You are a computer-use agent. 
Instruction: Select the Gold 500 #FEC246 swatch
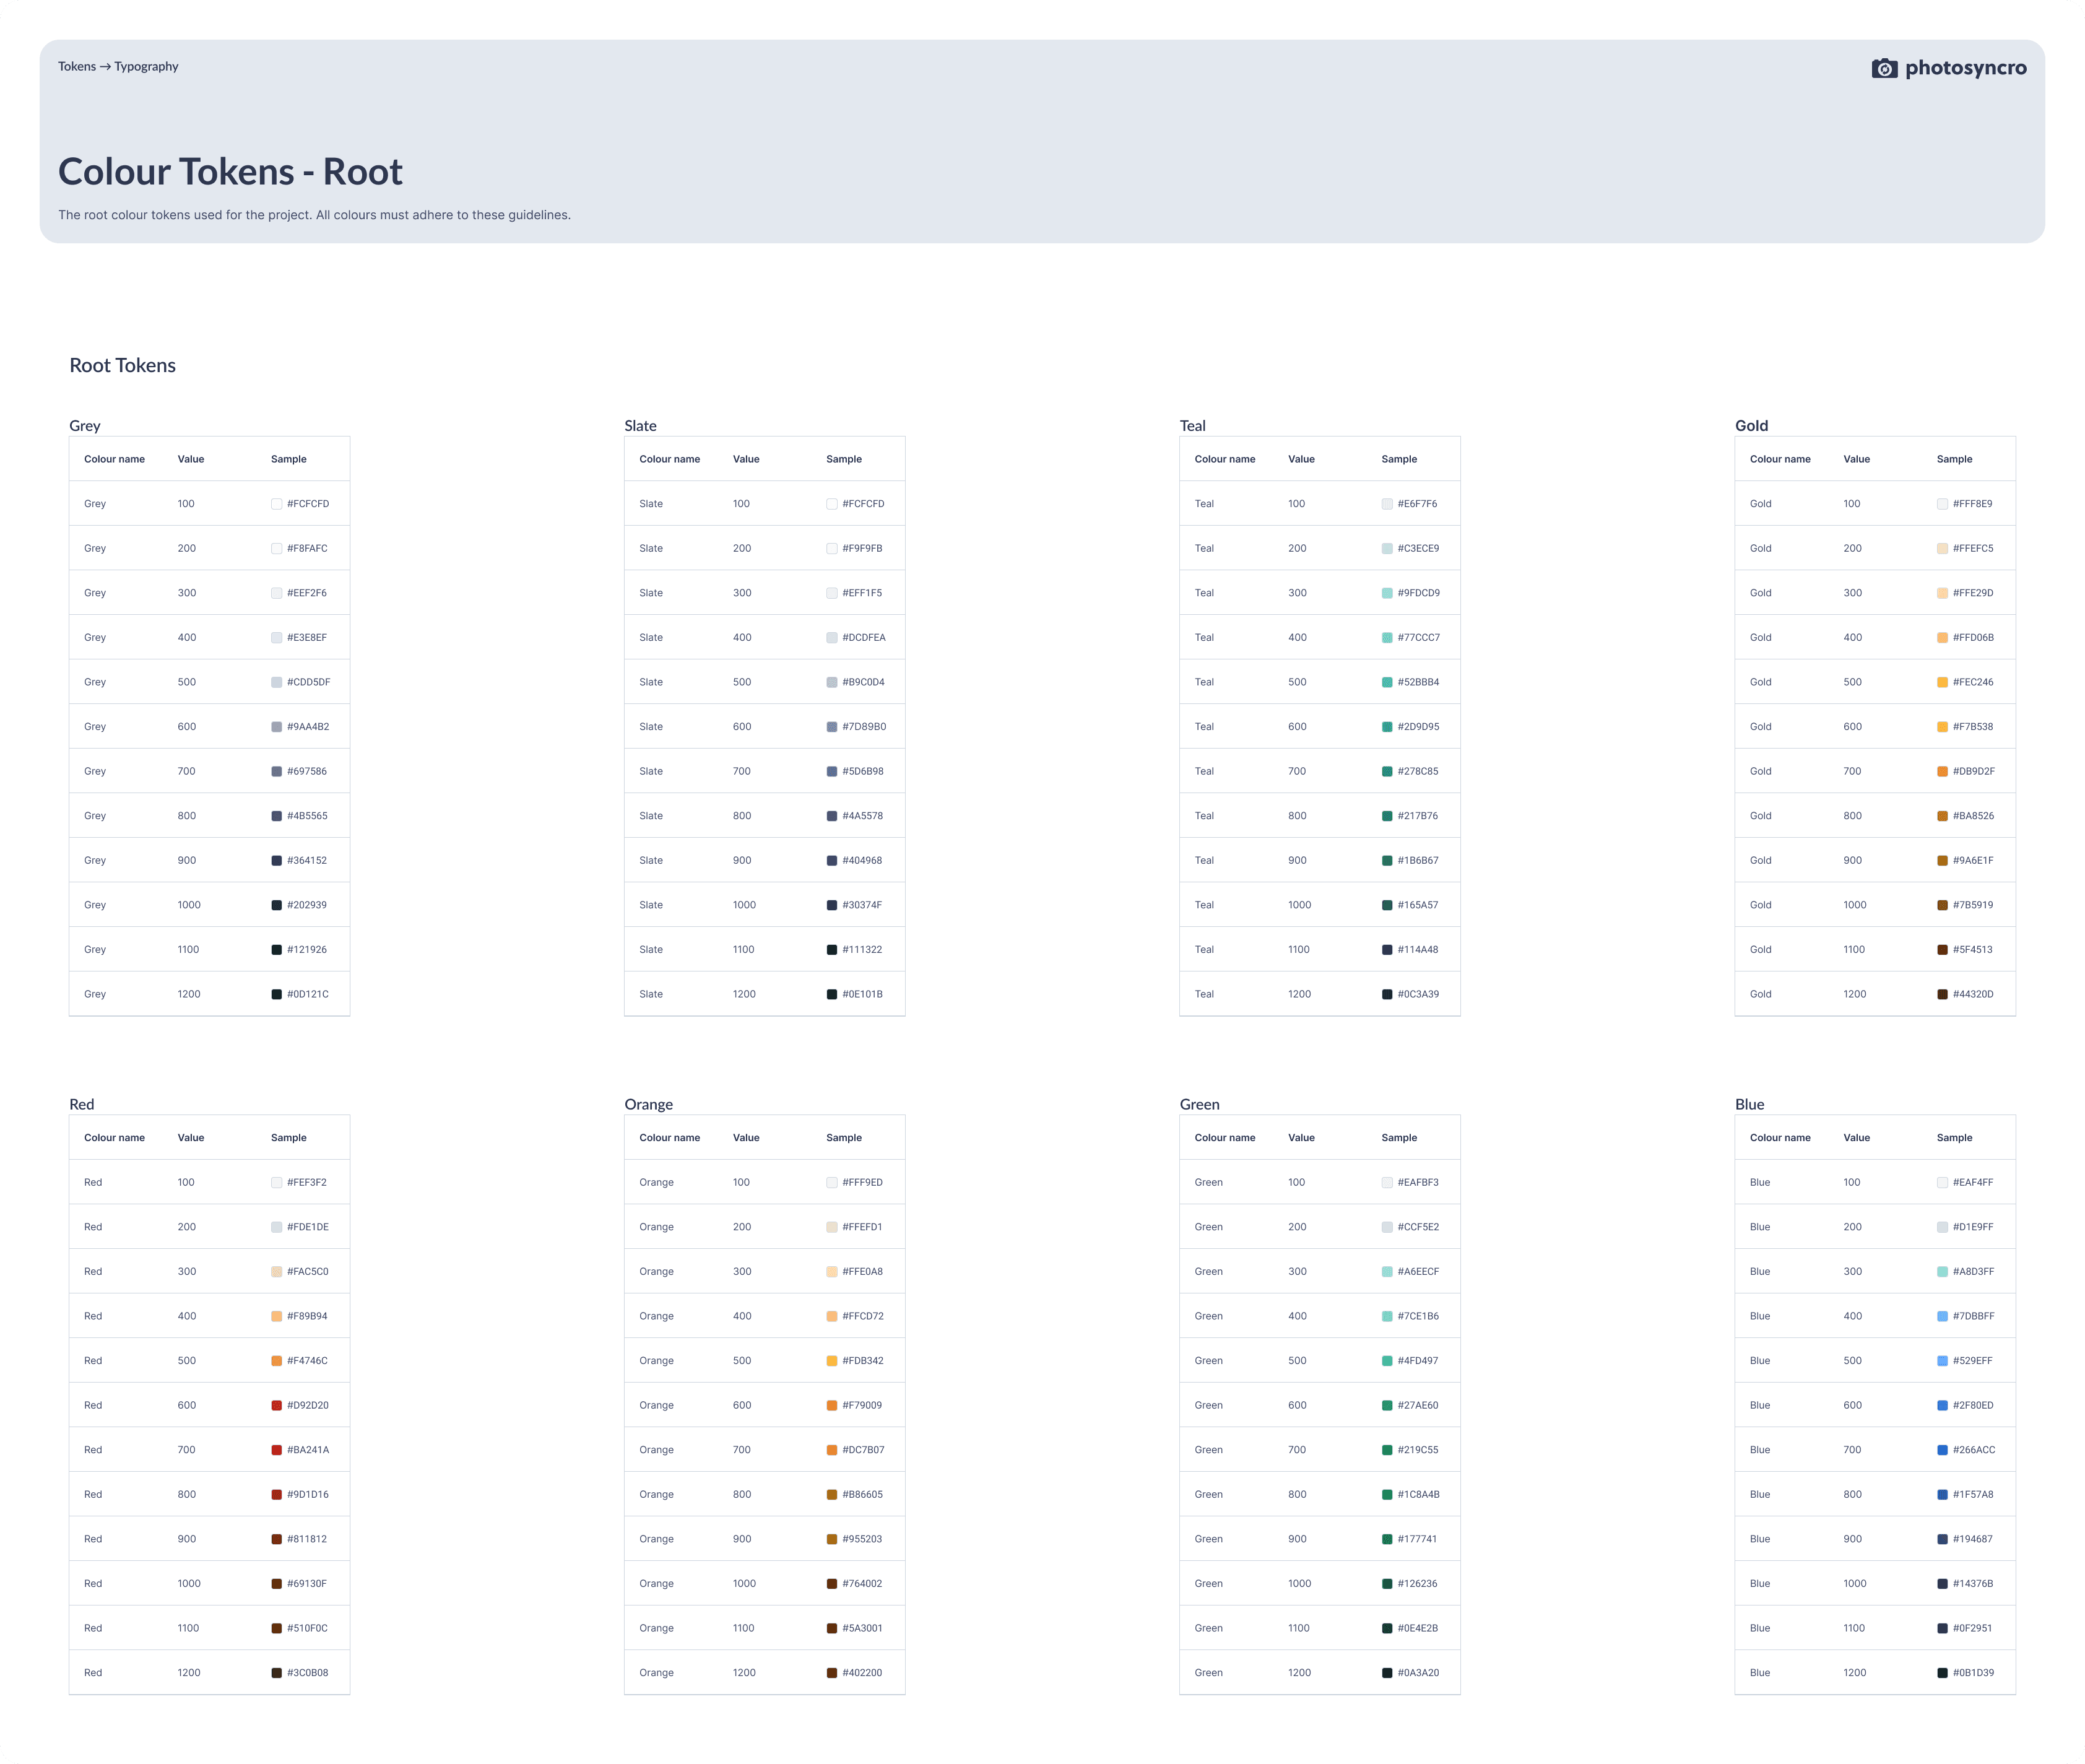[x=1942, y=683]
